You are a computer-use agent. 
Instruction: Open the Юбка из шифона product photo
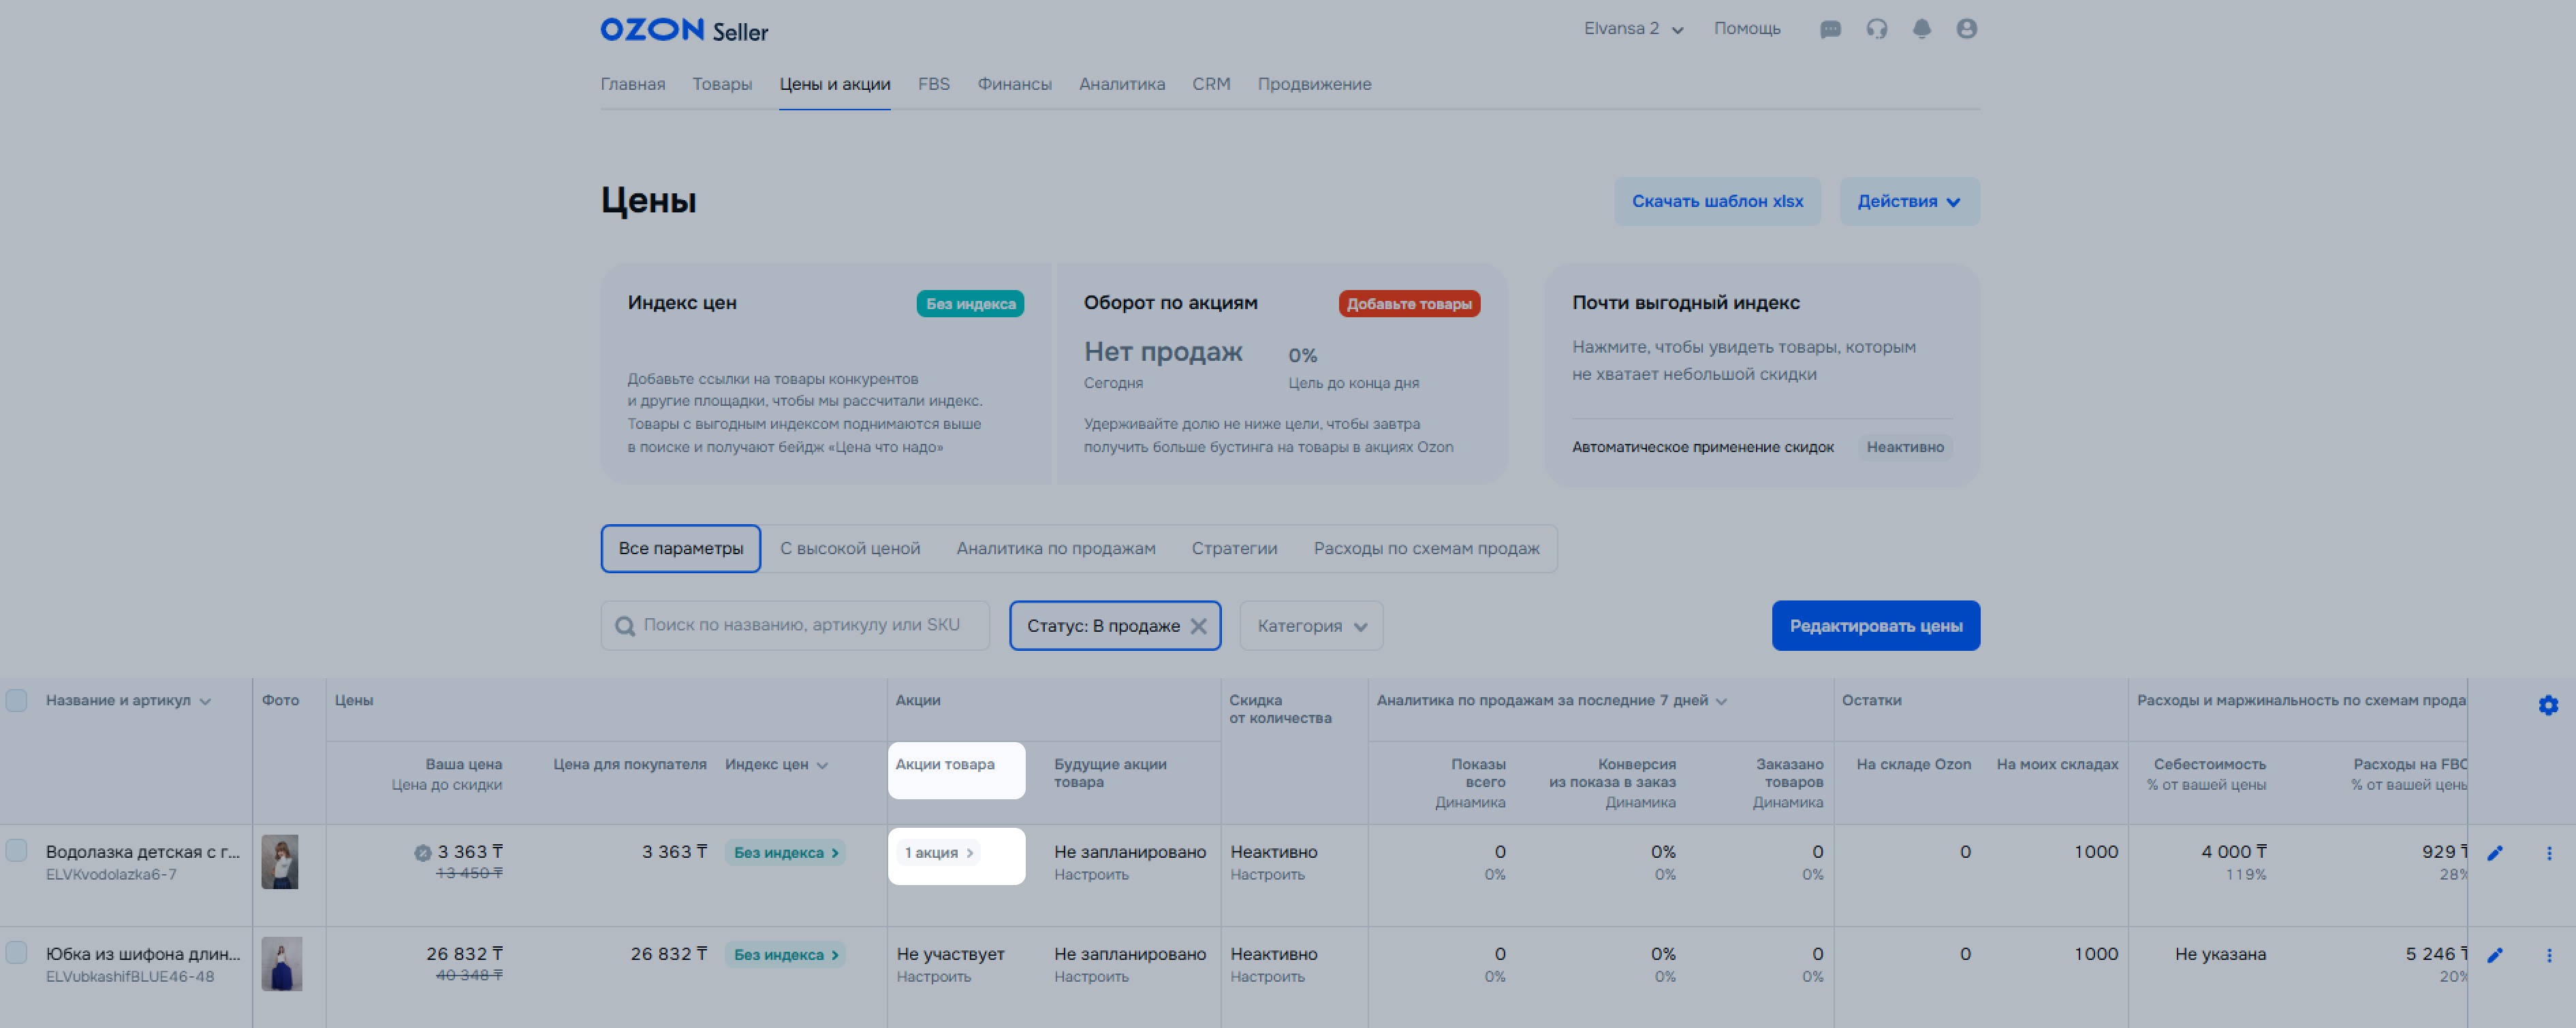(x=282, y=964)
